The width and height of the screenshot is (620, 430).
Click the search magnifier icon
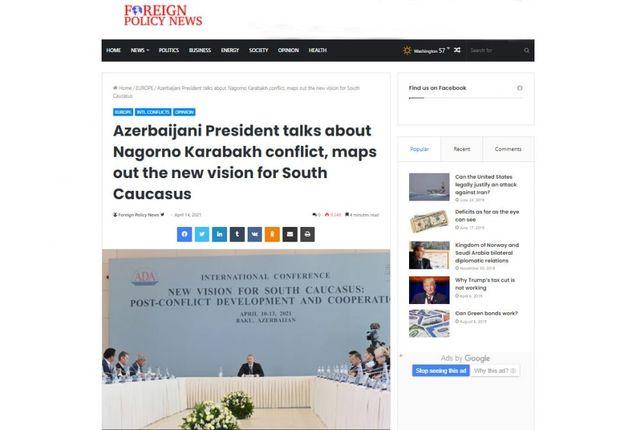tap(527, 51)
